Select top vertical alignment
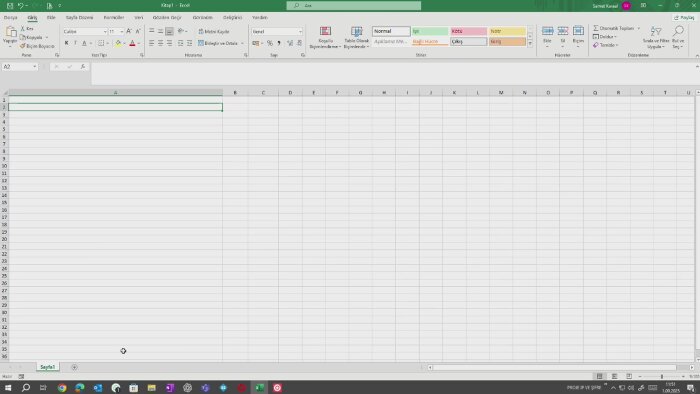Viewport: 700px width, 394px height. [x=152, y=31]
